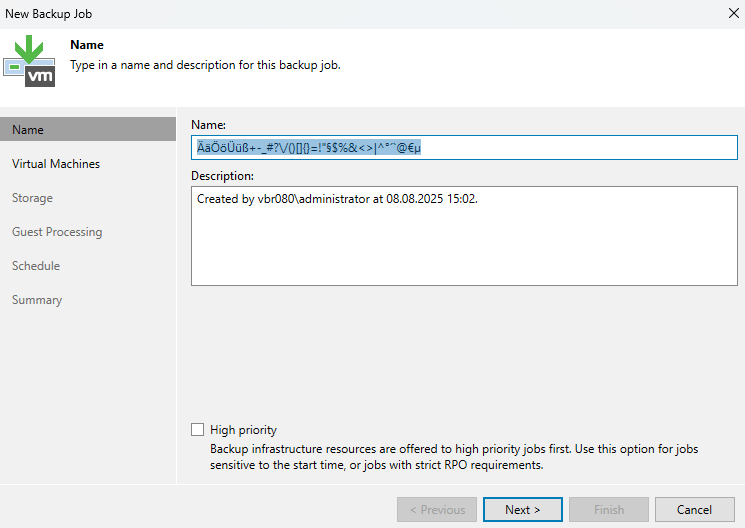Click the bold Name heading in header
Screen dimensions: 745x528
[87, 45]
